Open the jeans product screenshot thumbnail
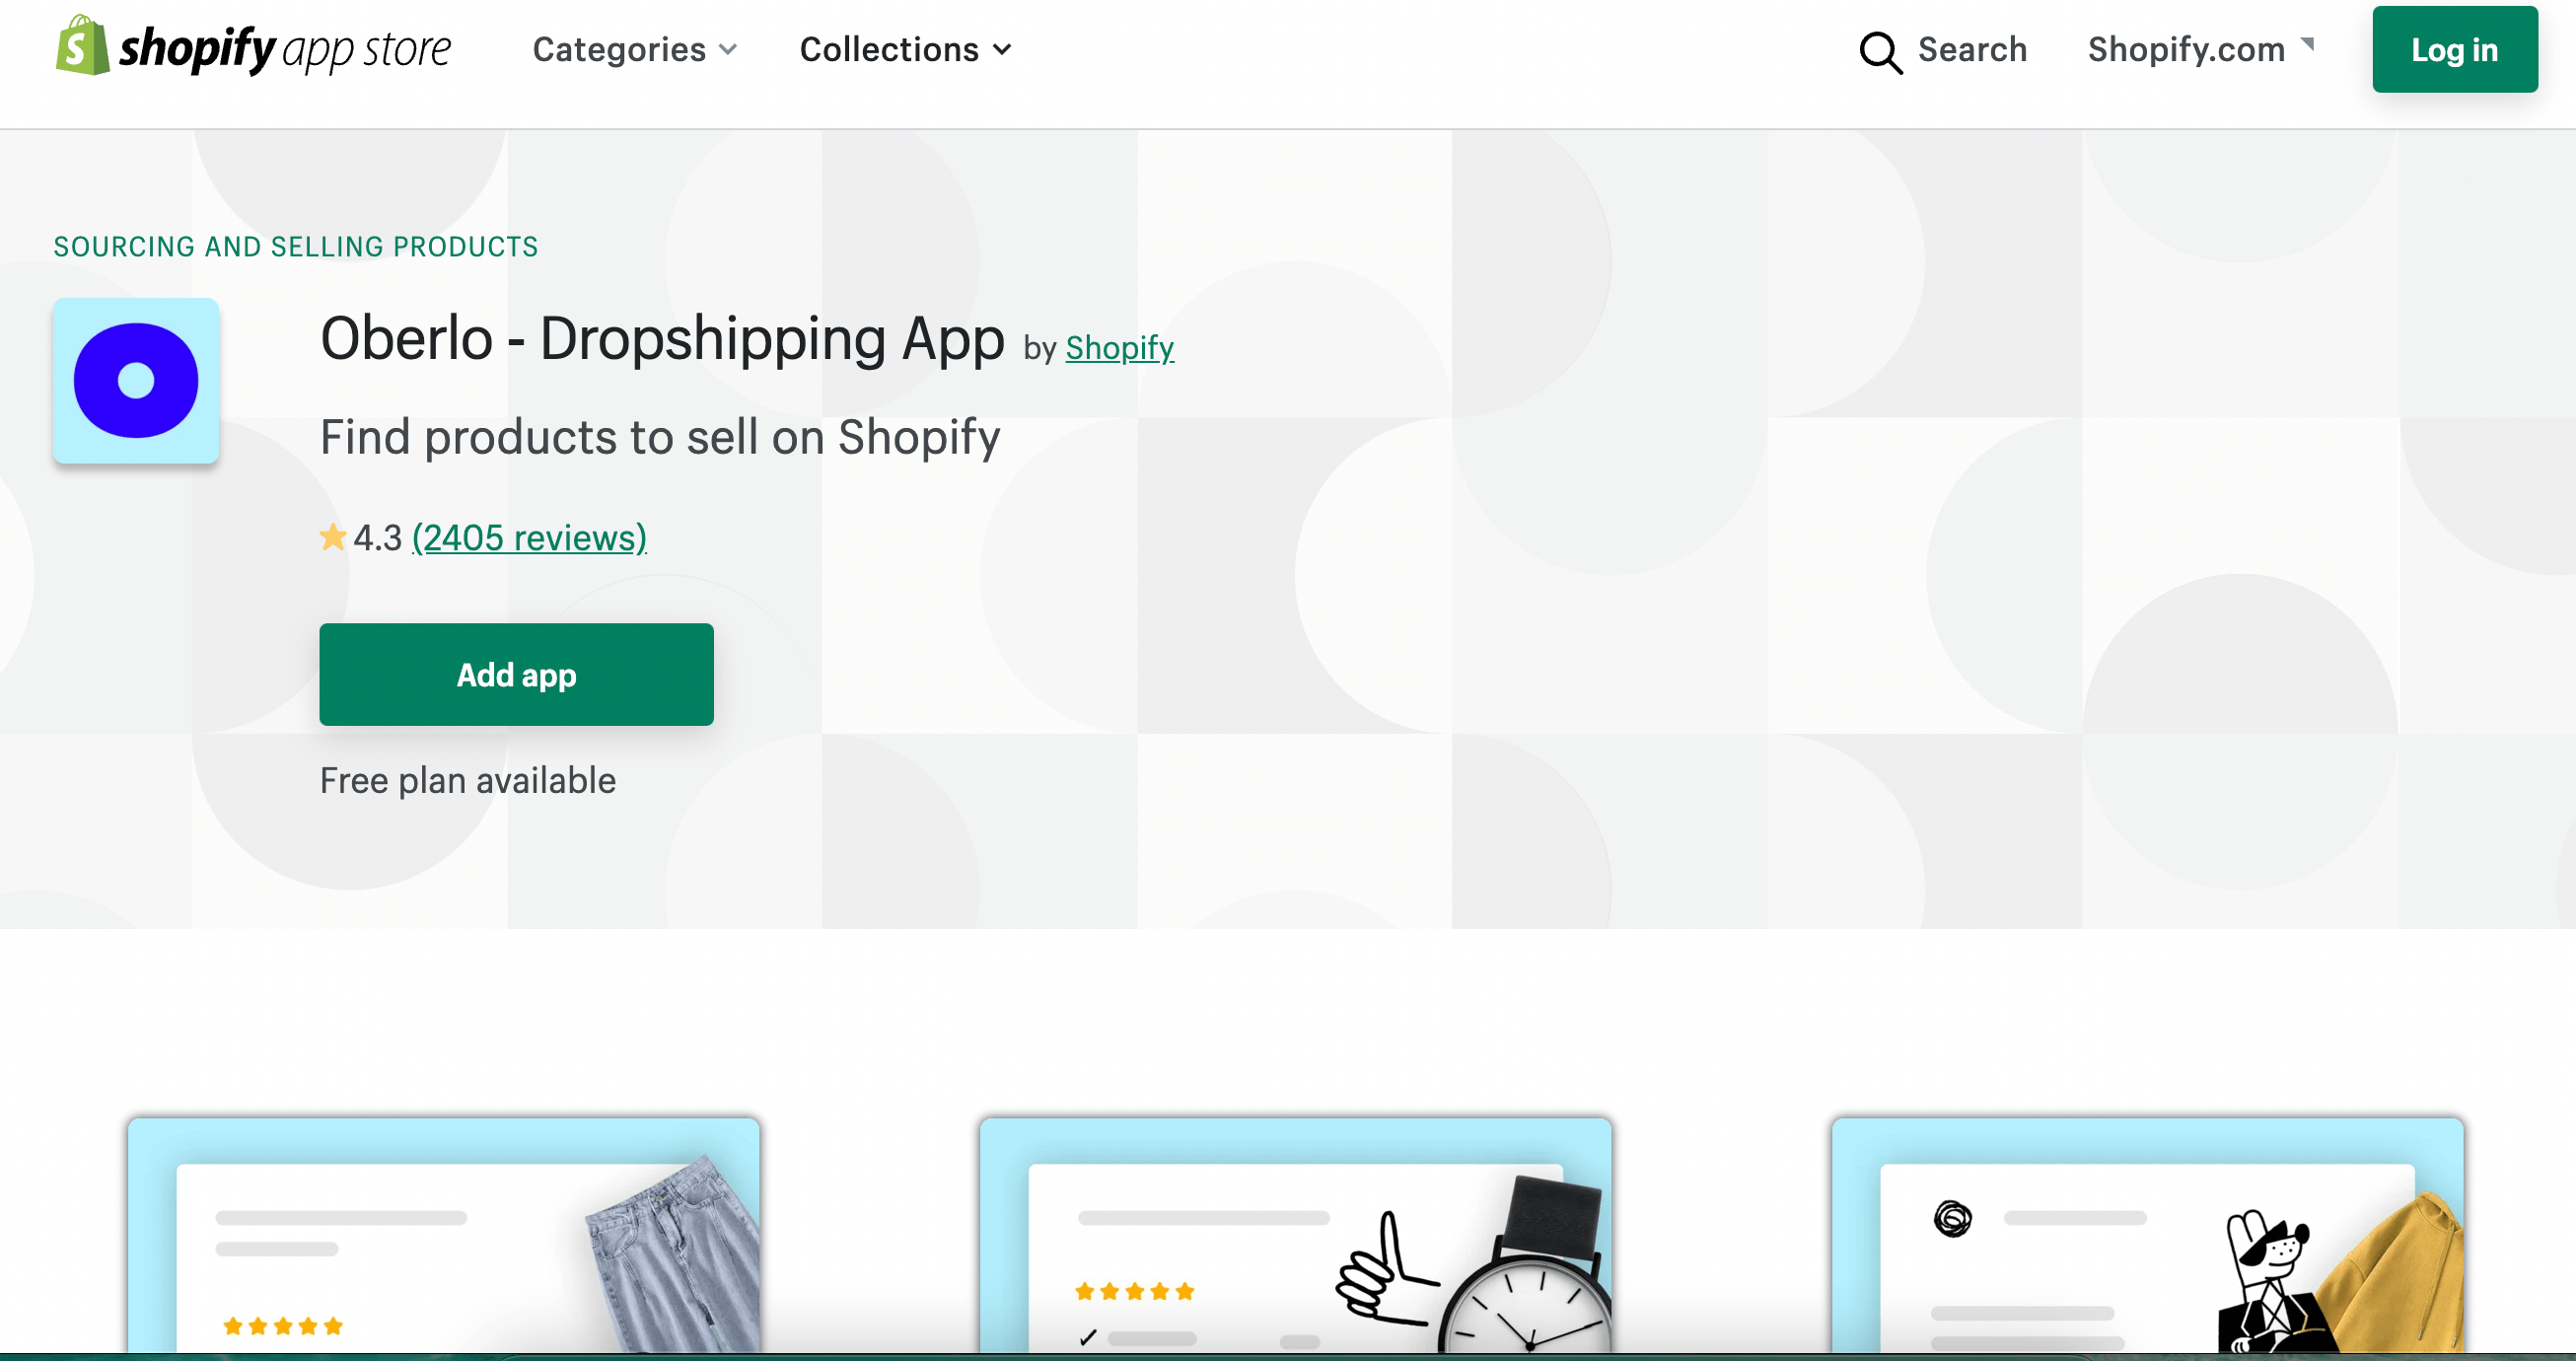The width and height of the screenshot is (2576, 1361). pyautogui.click(x=443, y=1236)
